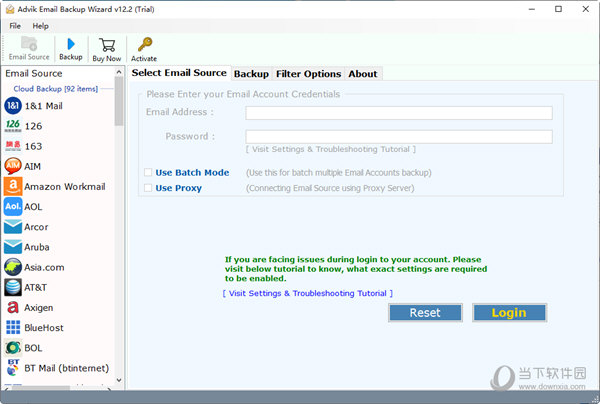Viewport: 600px width, 404px height.
Task: Click the Login button
Action: tap(509, 313)
